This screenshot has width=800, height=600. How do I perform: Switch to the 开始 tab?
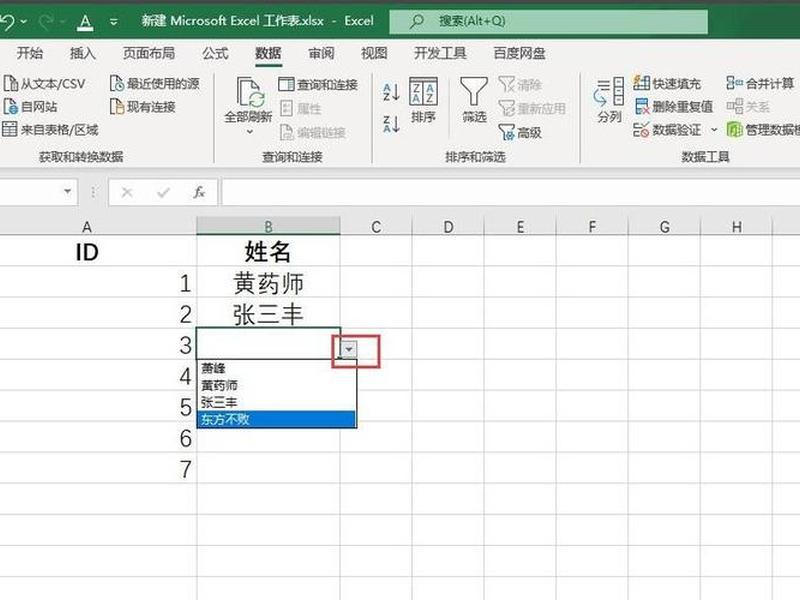pos(30,53)
